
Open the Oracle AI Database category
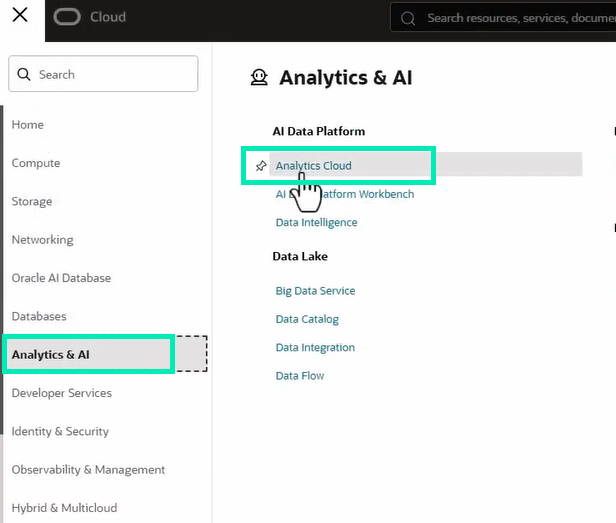pyautogui.click(x=61, y=278)
